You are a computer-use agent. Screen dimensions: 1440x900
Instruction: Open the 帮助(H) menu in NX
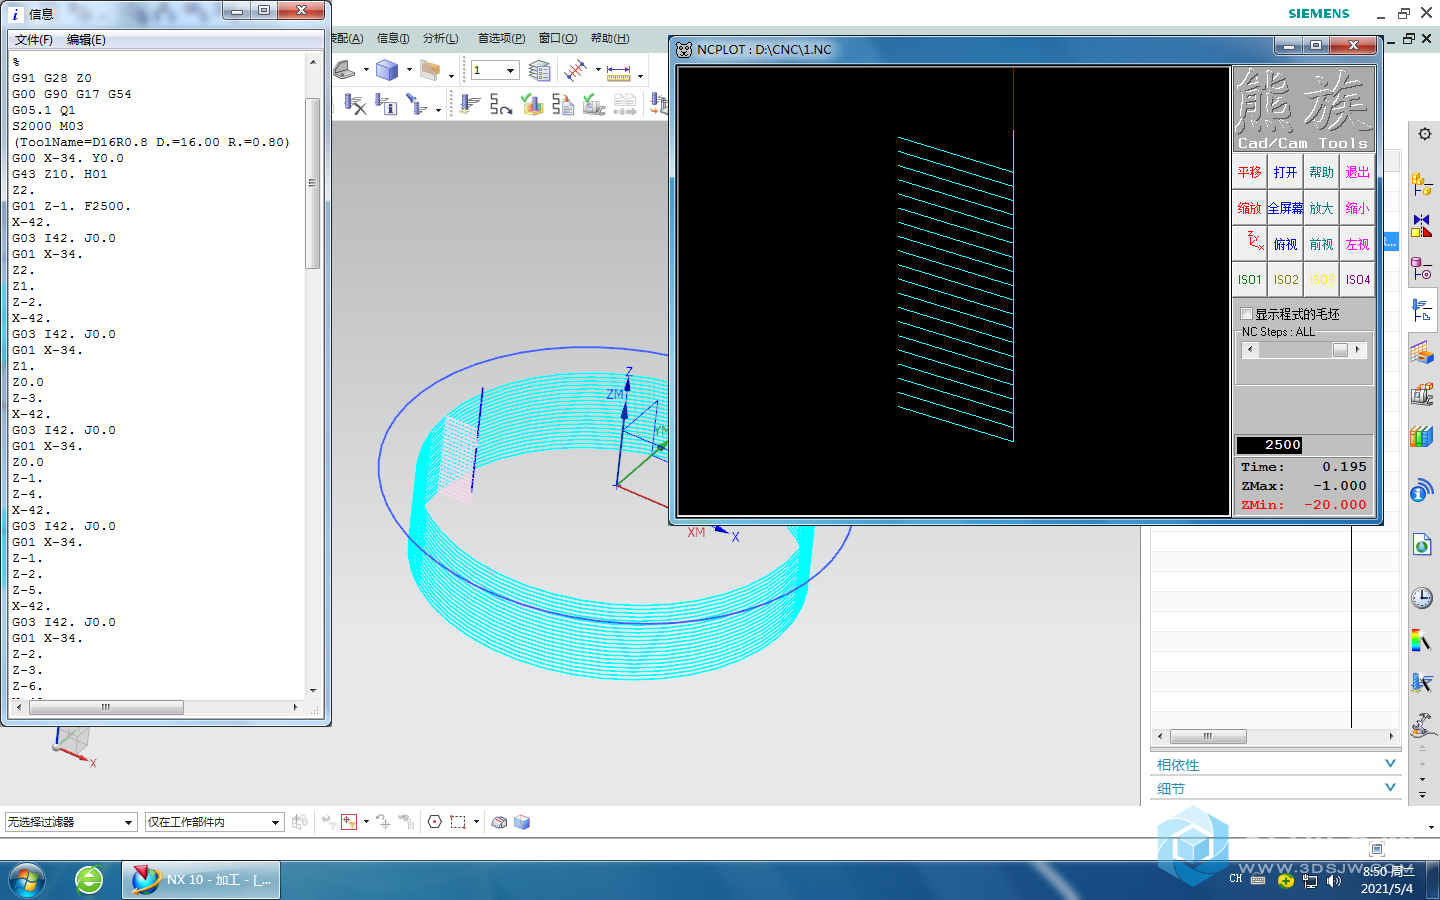pyautogui.click(x=610, y=38)
